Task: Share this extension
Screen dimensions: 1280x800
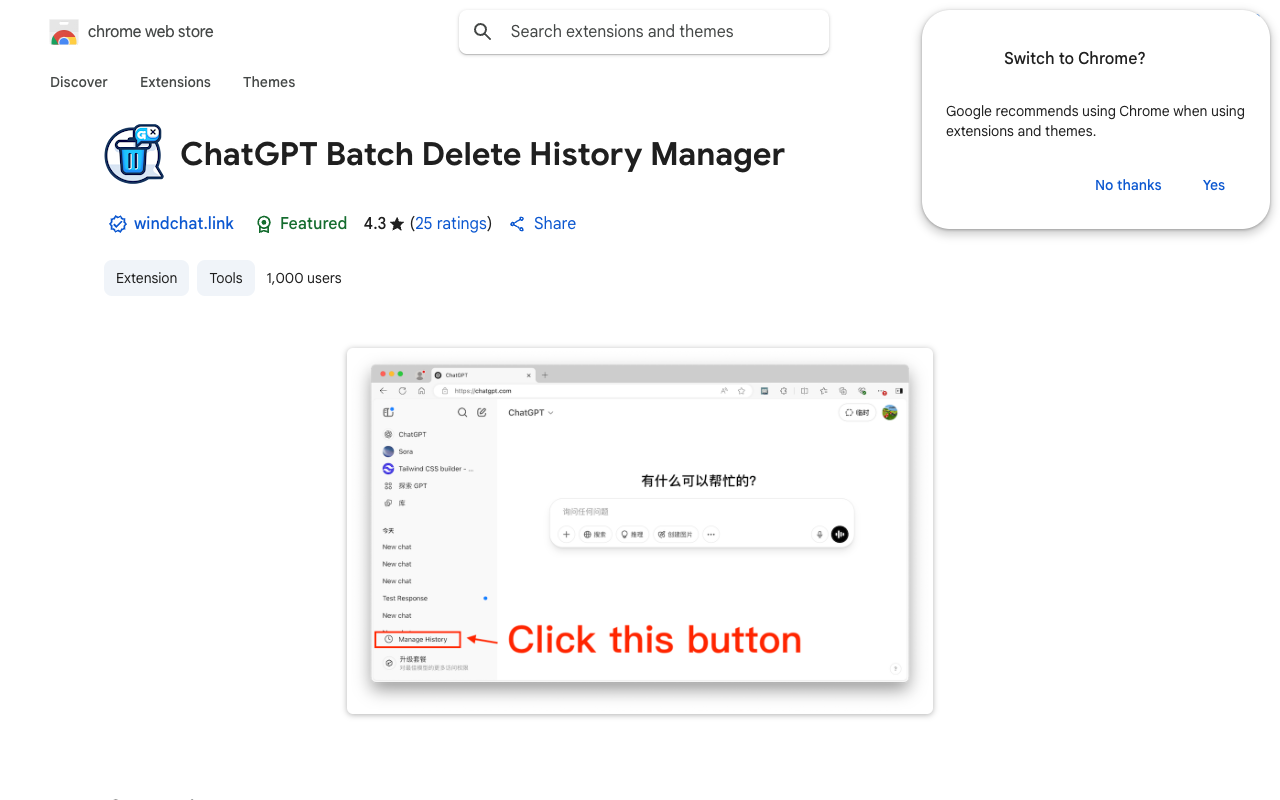Action: click(x=543, y=224)
